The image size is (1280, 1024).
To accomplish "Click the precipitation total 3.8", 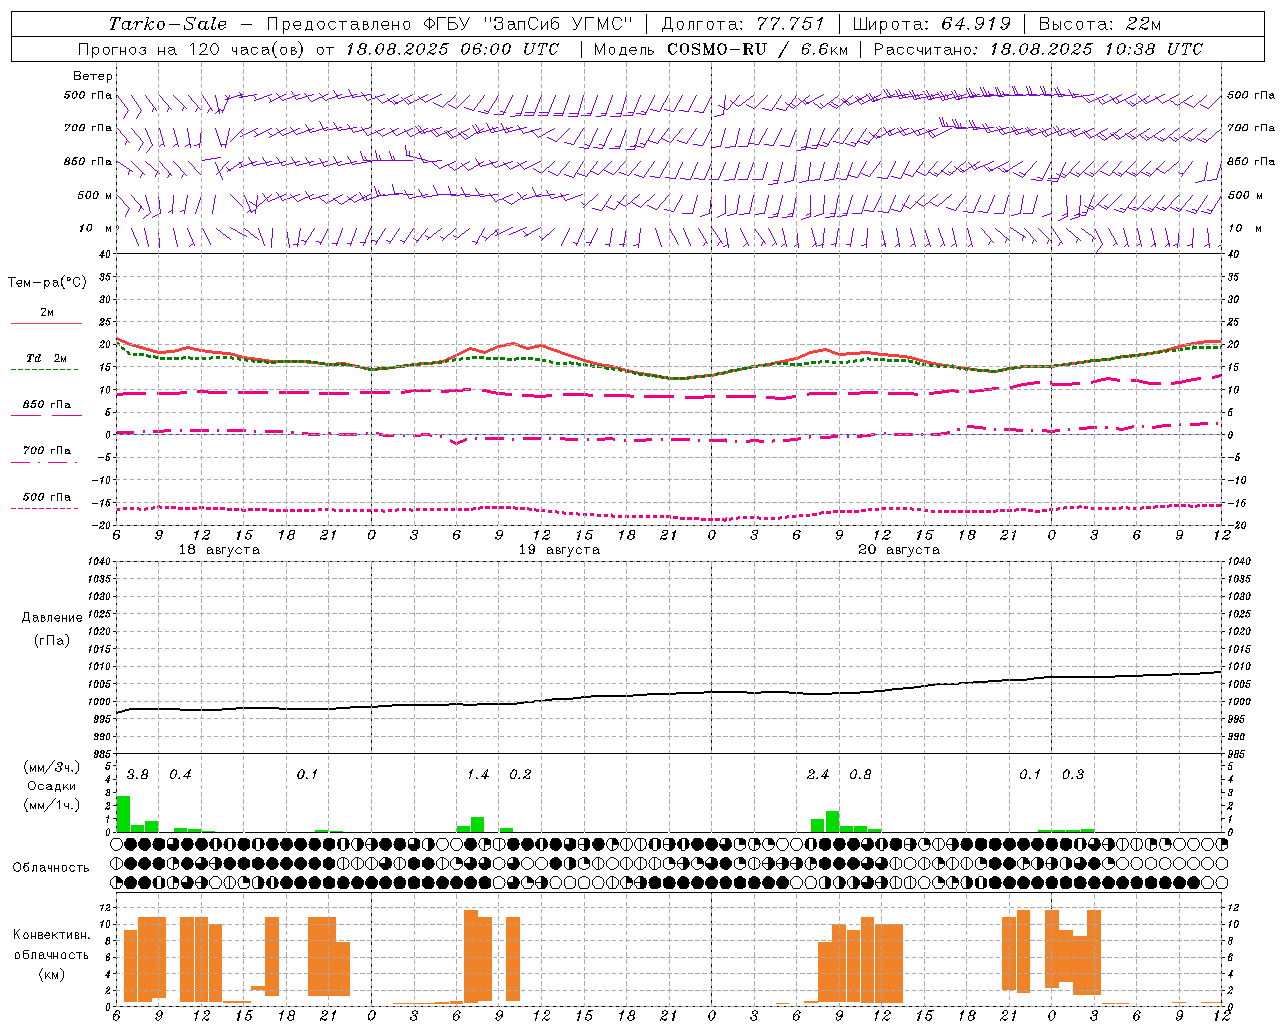I will [x=138, y=775].
